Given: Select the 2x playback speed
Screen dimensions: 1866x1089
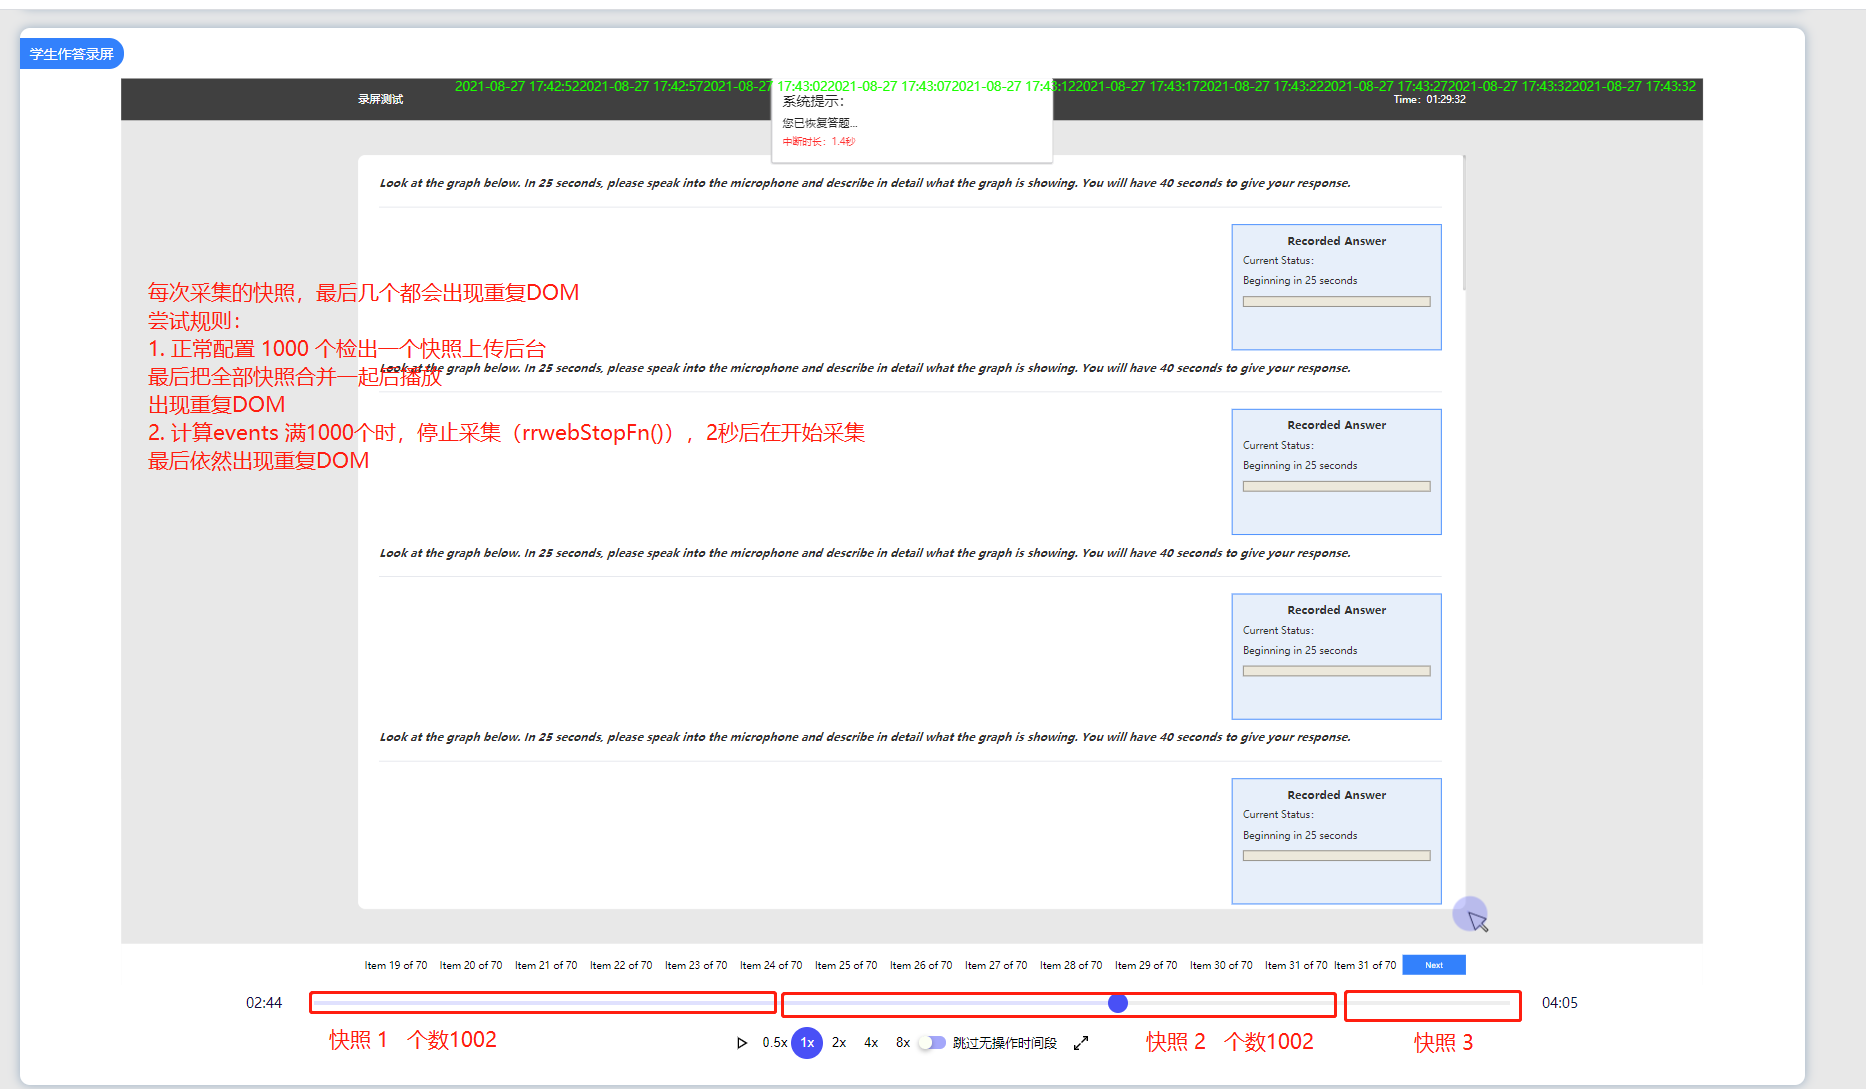Looking at the screenshot, I should (x=838, y=1042).
